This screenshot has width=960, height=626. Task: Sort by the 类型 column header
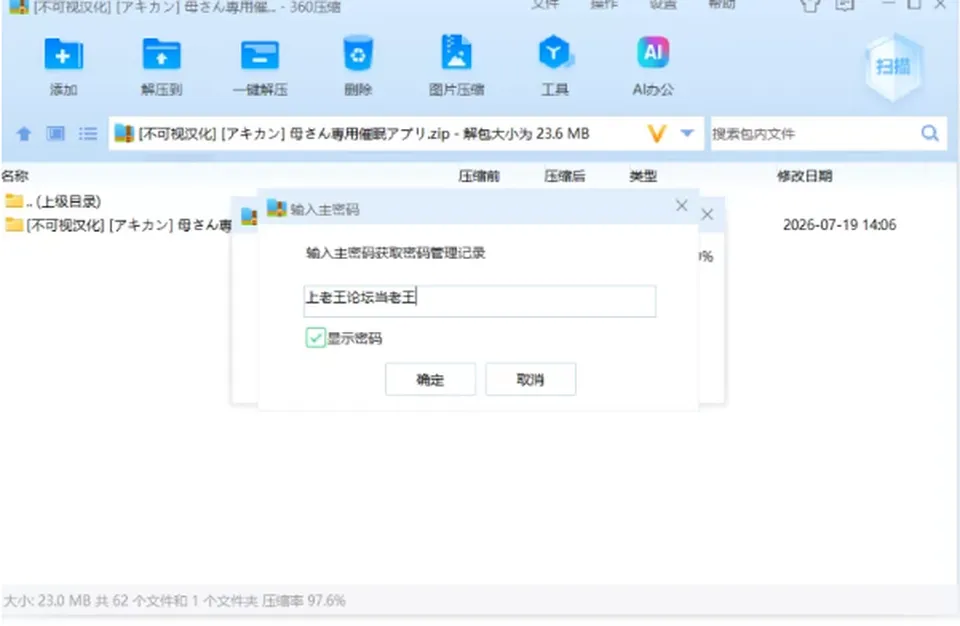(643, 176)
